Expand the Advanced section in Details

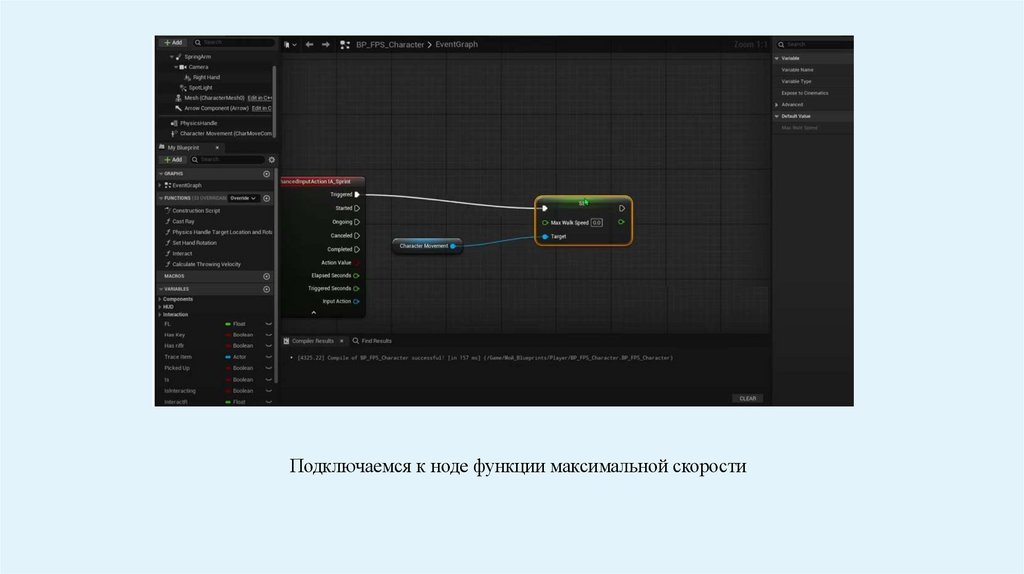click(776, 104)
